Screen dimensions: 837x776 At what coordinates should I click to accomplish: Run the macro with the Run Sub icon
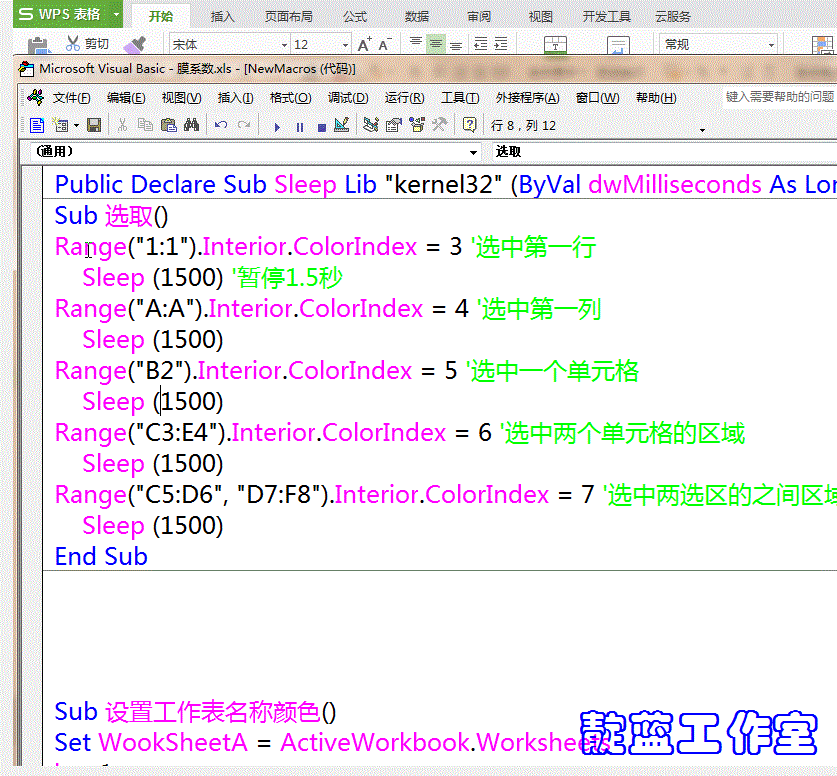click(277, 124)
